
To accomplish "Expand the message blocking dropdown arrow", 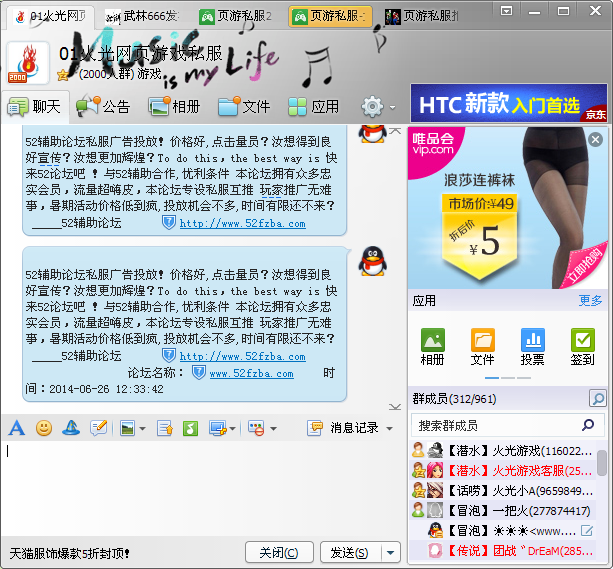I will [274, 429].
